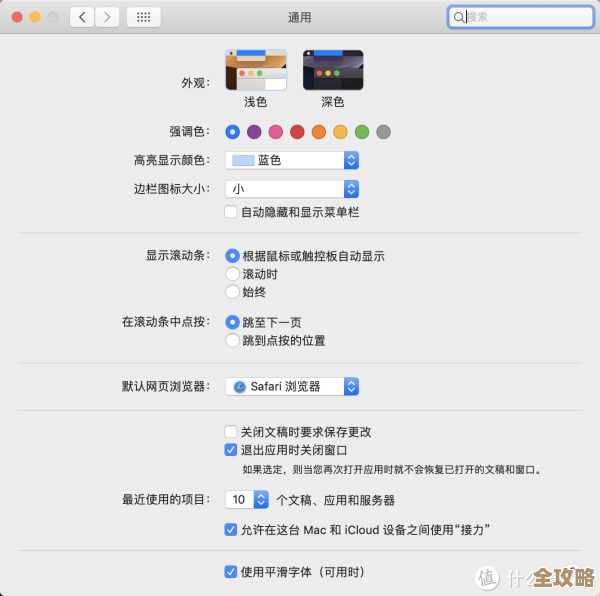
Task: Go forward with the right chevron button
Action: [x=107, y=17]
